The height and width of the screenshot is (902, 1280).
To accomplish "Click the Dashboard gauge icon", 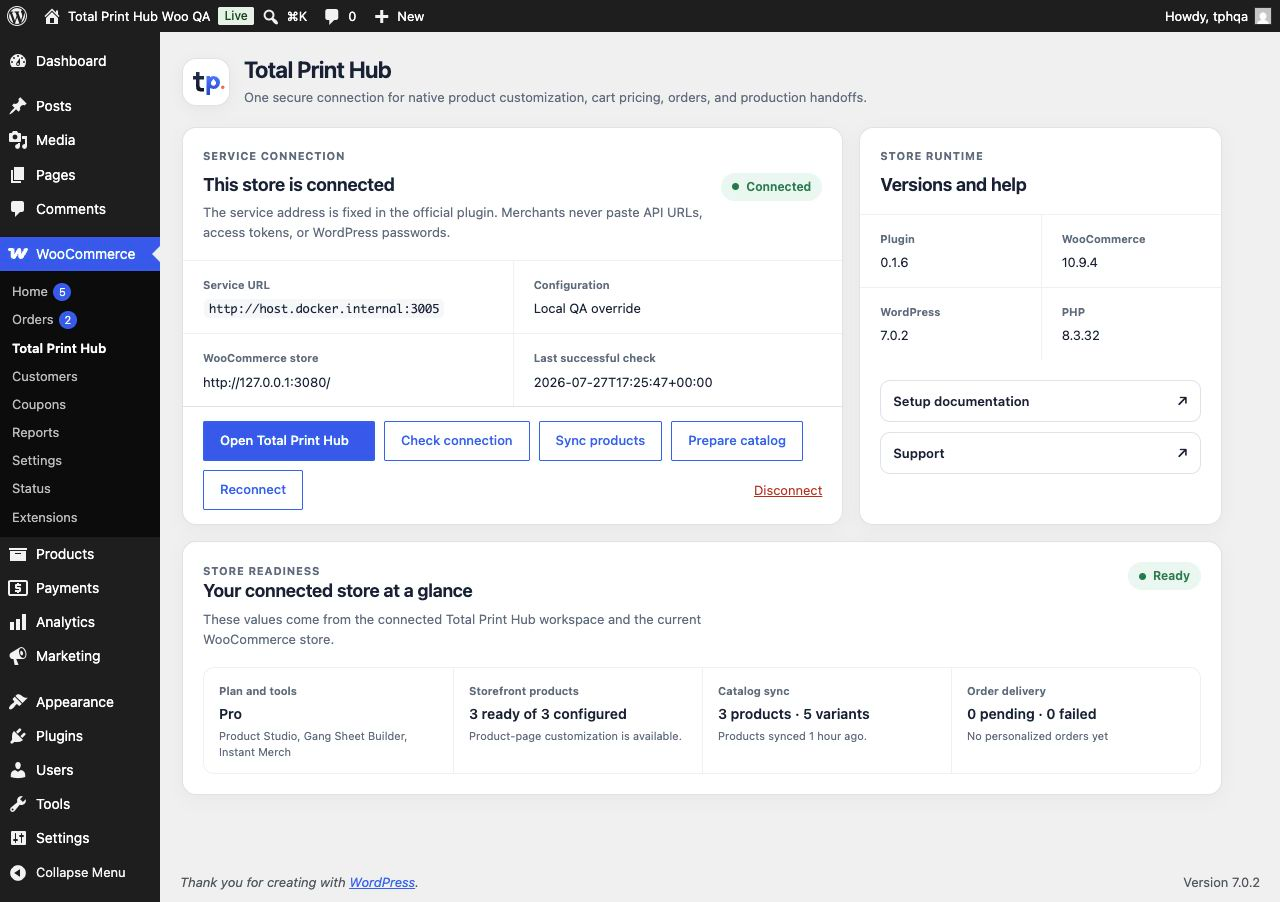I will 18,61.
